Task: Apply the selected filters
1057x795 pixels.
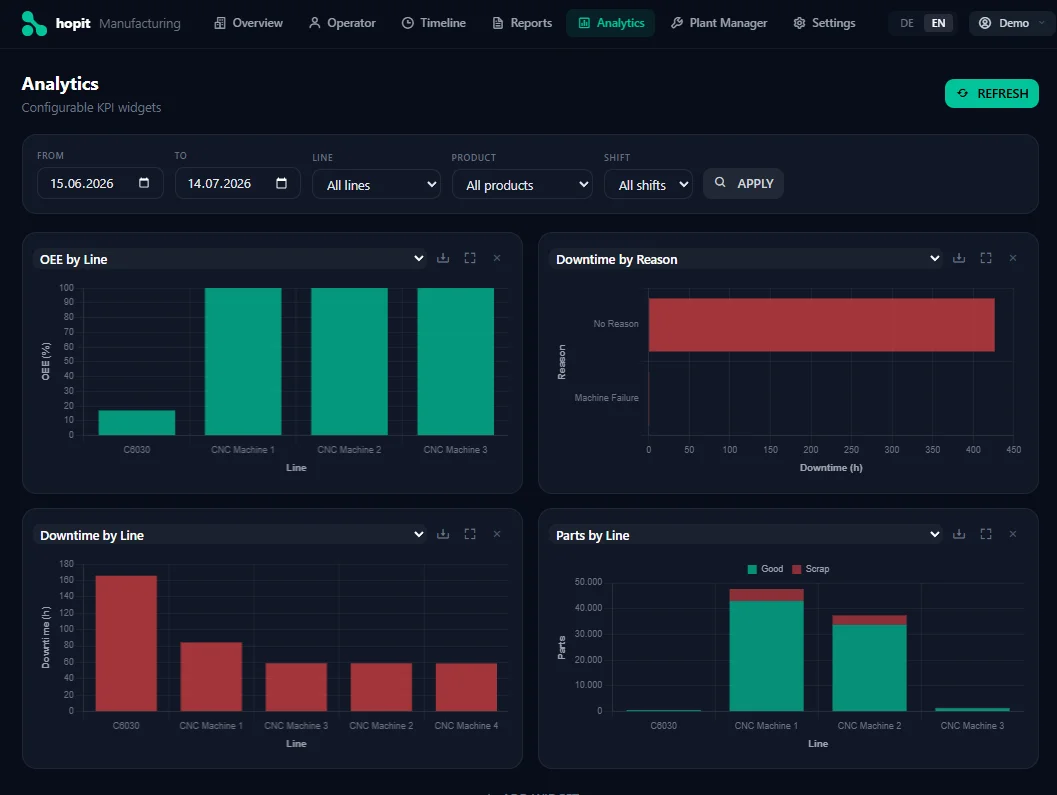Action: coord(744,183)
